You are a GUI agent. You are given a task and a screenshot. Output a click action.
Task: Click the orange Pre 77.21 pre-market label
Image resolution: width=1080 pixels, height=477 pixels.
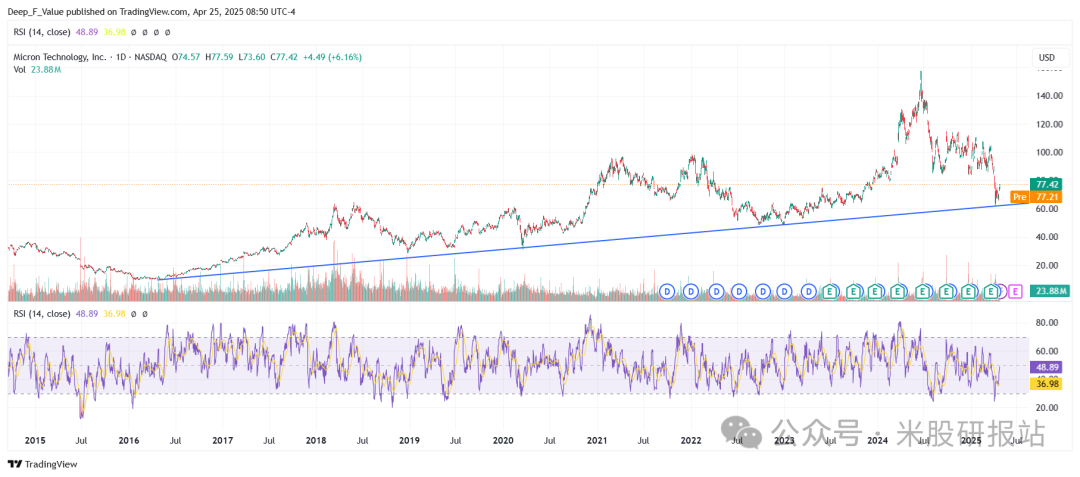point(1037,197)
